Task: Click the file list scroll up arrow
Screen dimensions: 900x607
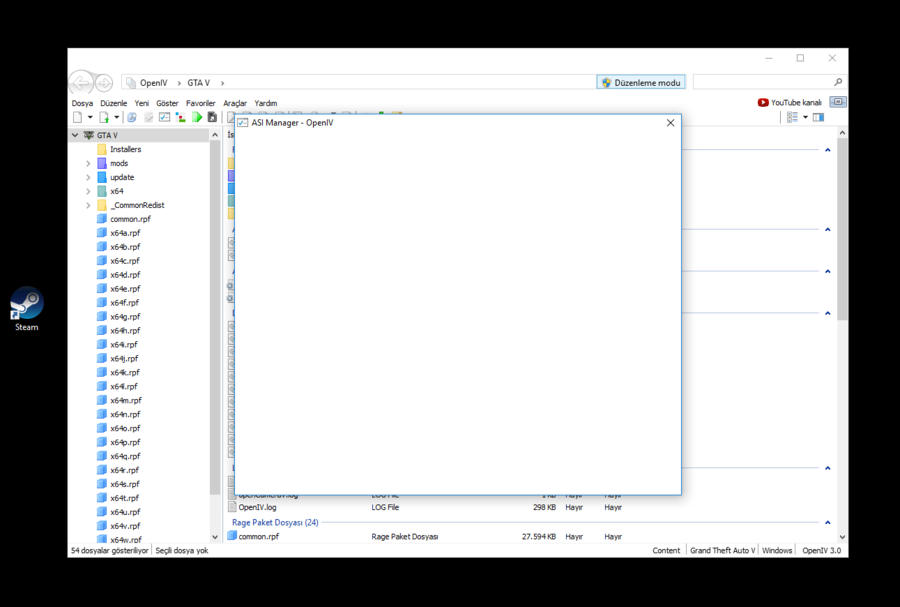Action: [842, 133]
